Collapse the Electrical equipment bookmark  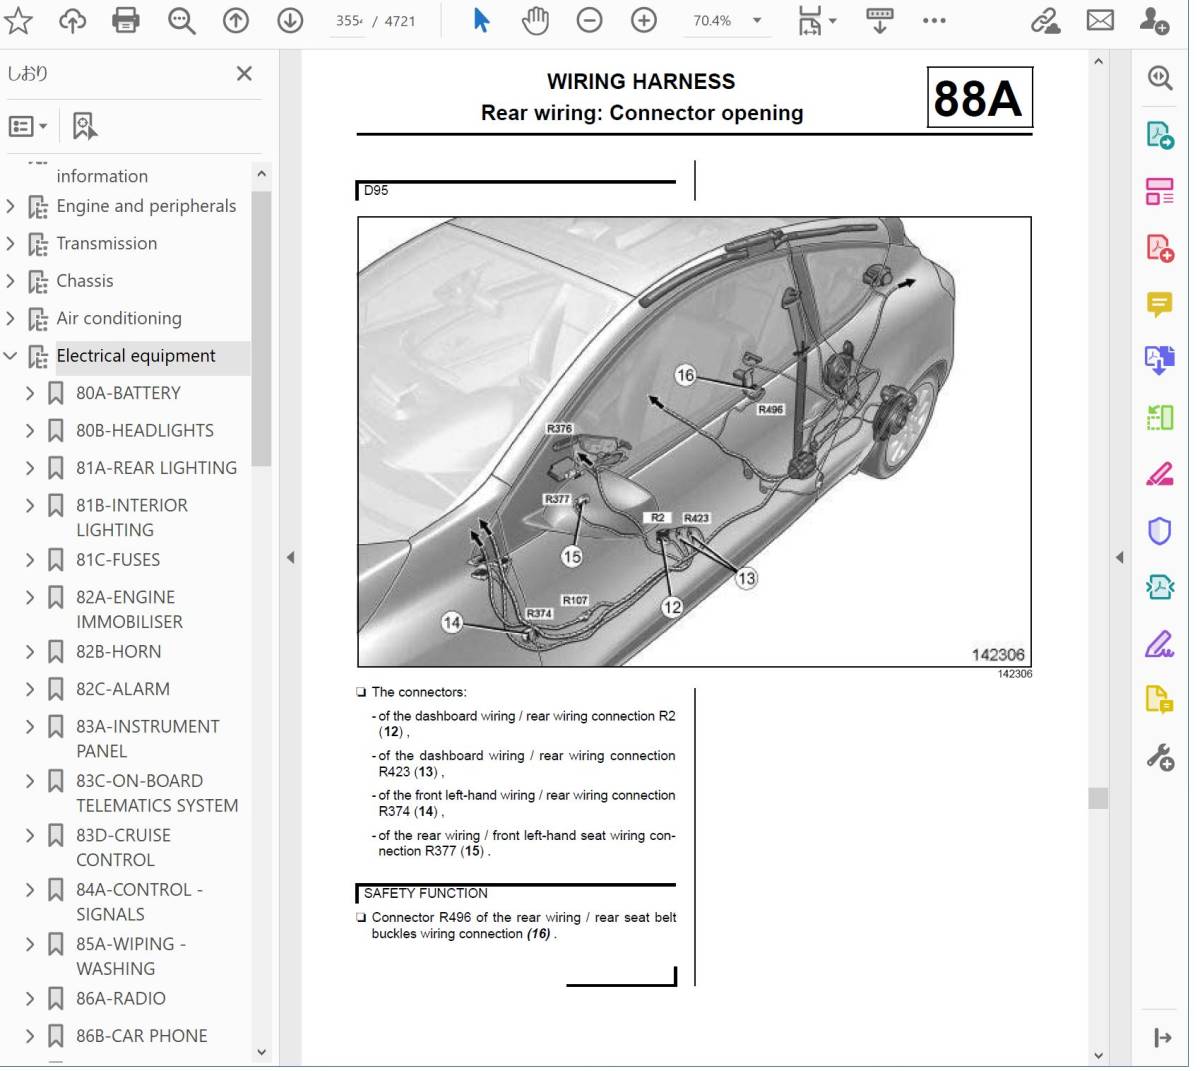[11, 356]
